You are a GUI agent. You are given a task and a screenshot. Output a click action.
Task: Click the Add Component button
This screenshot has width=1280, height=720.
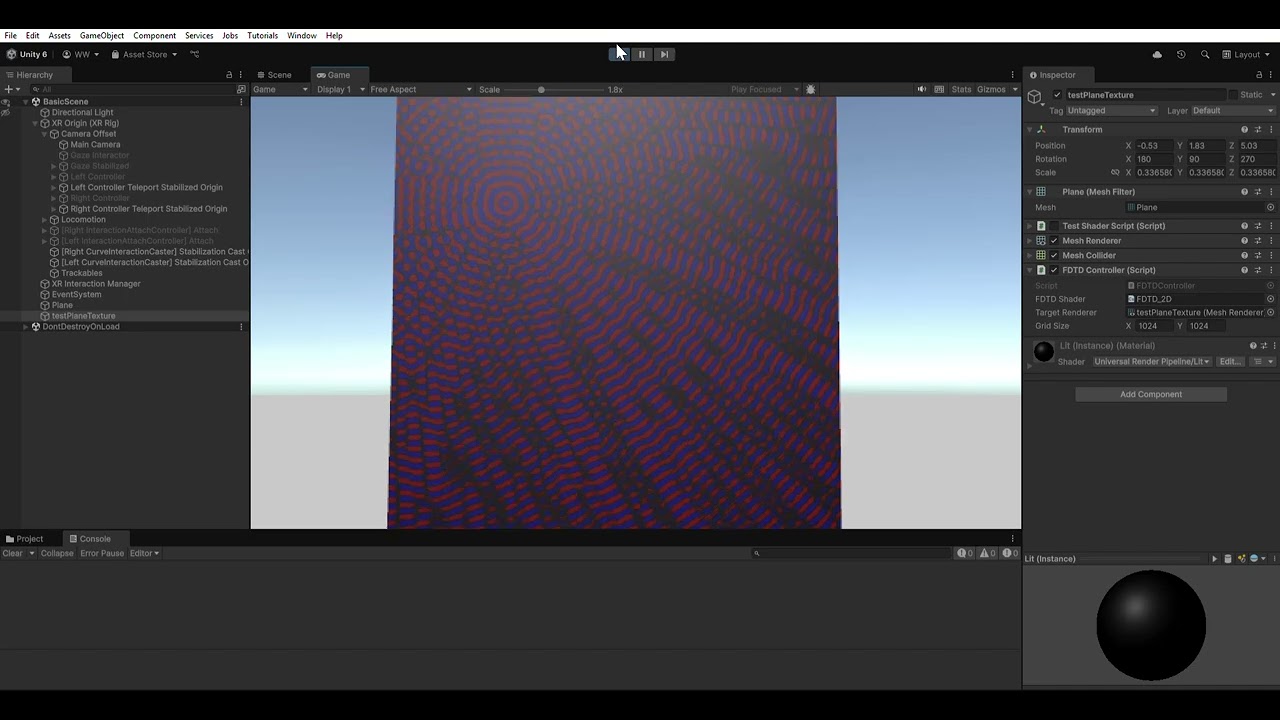point(1151,394)
